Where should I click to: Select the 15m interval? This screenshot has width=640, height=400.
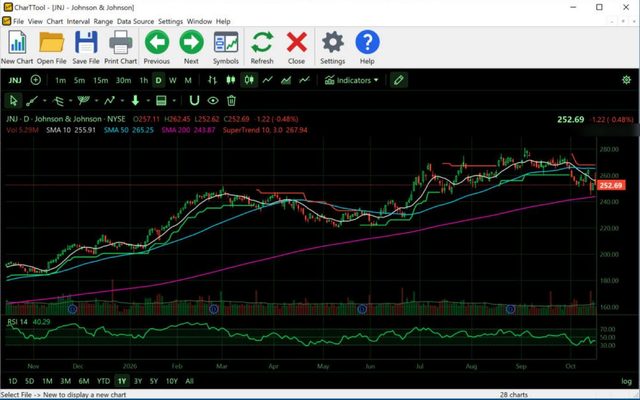pyautogui.click(x=100, y=80)
